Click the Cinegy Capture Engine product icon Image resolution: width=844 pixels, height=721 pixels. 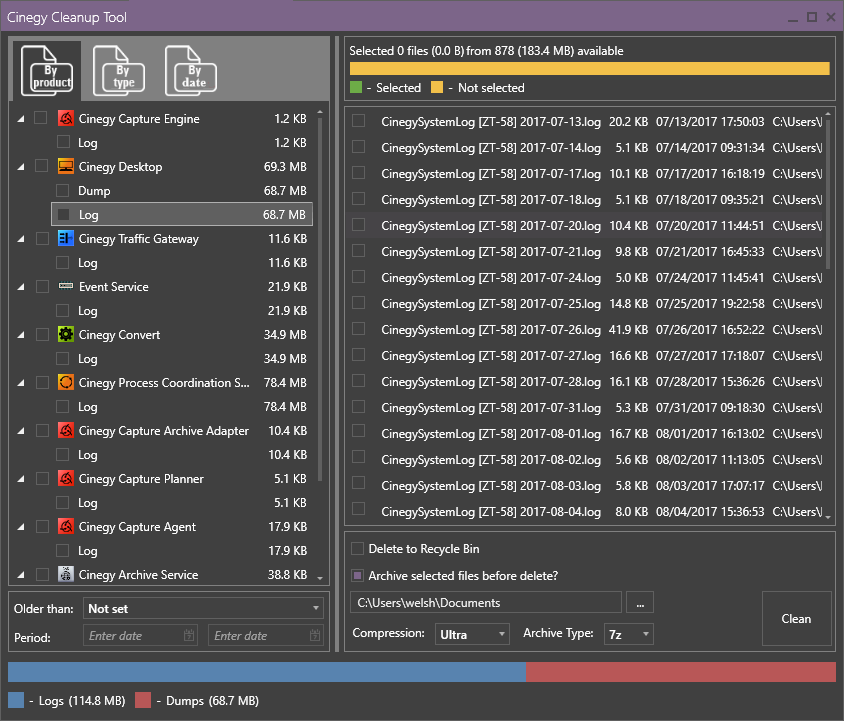(66, 118)
